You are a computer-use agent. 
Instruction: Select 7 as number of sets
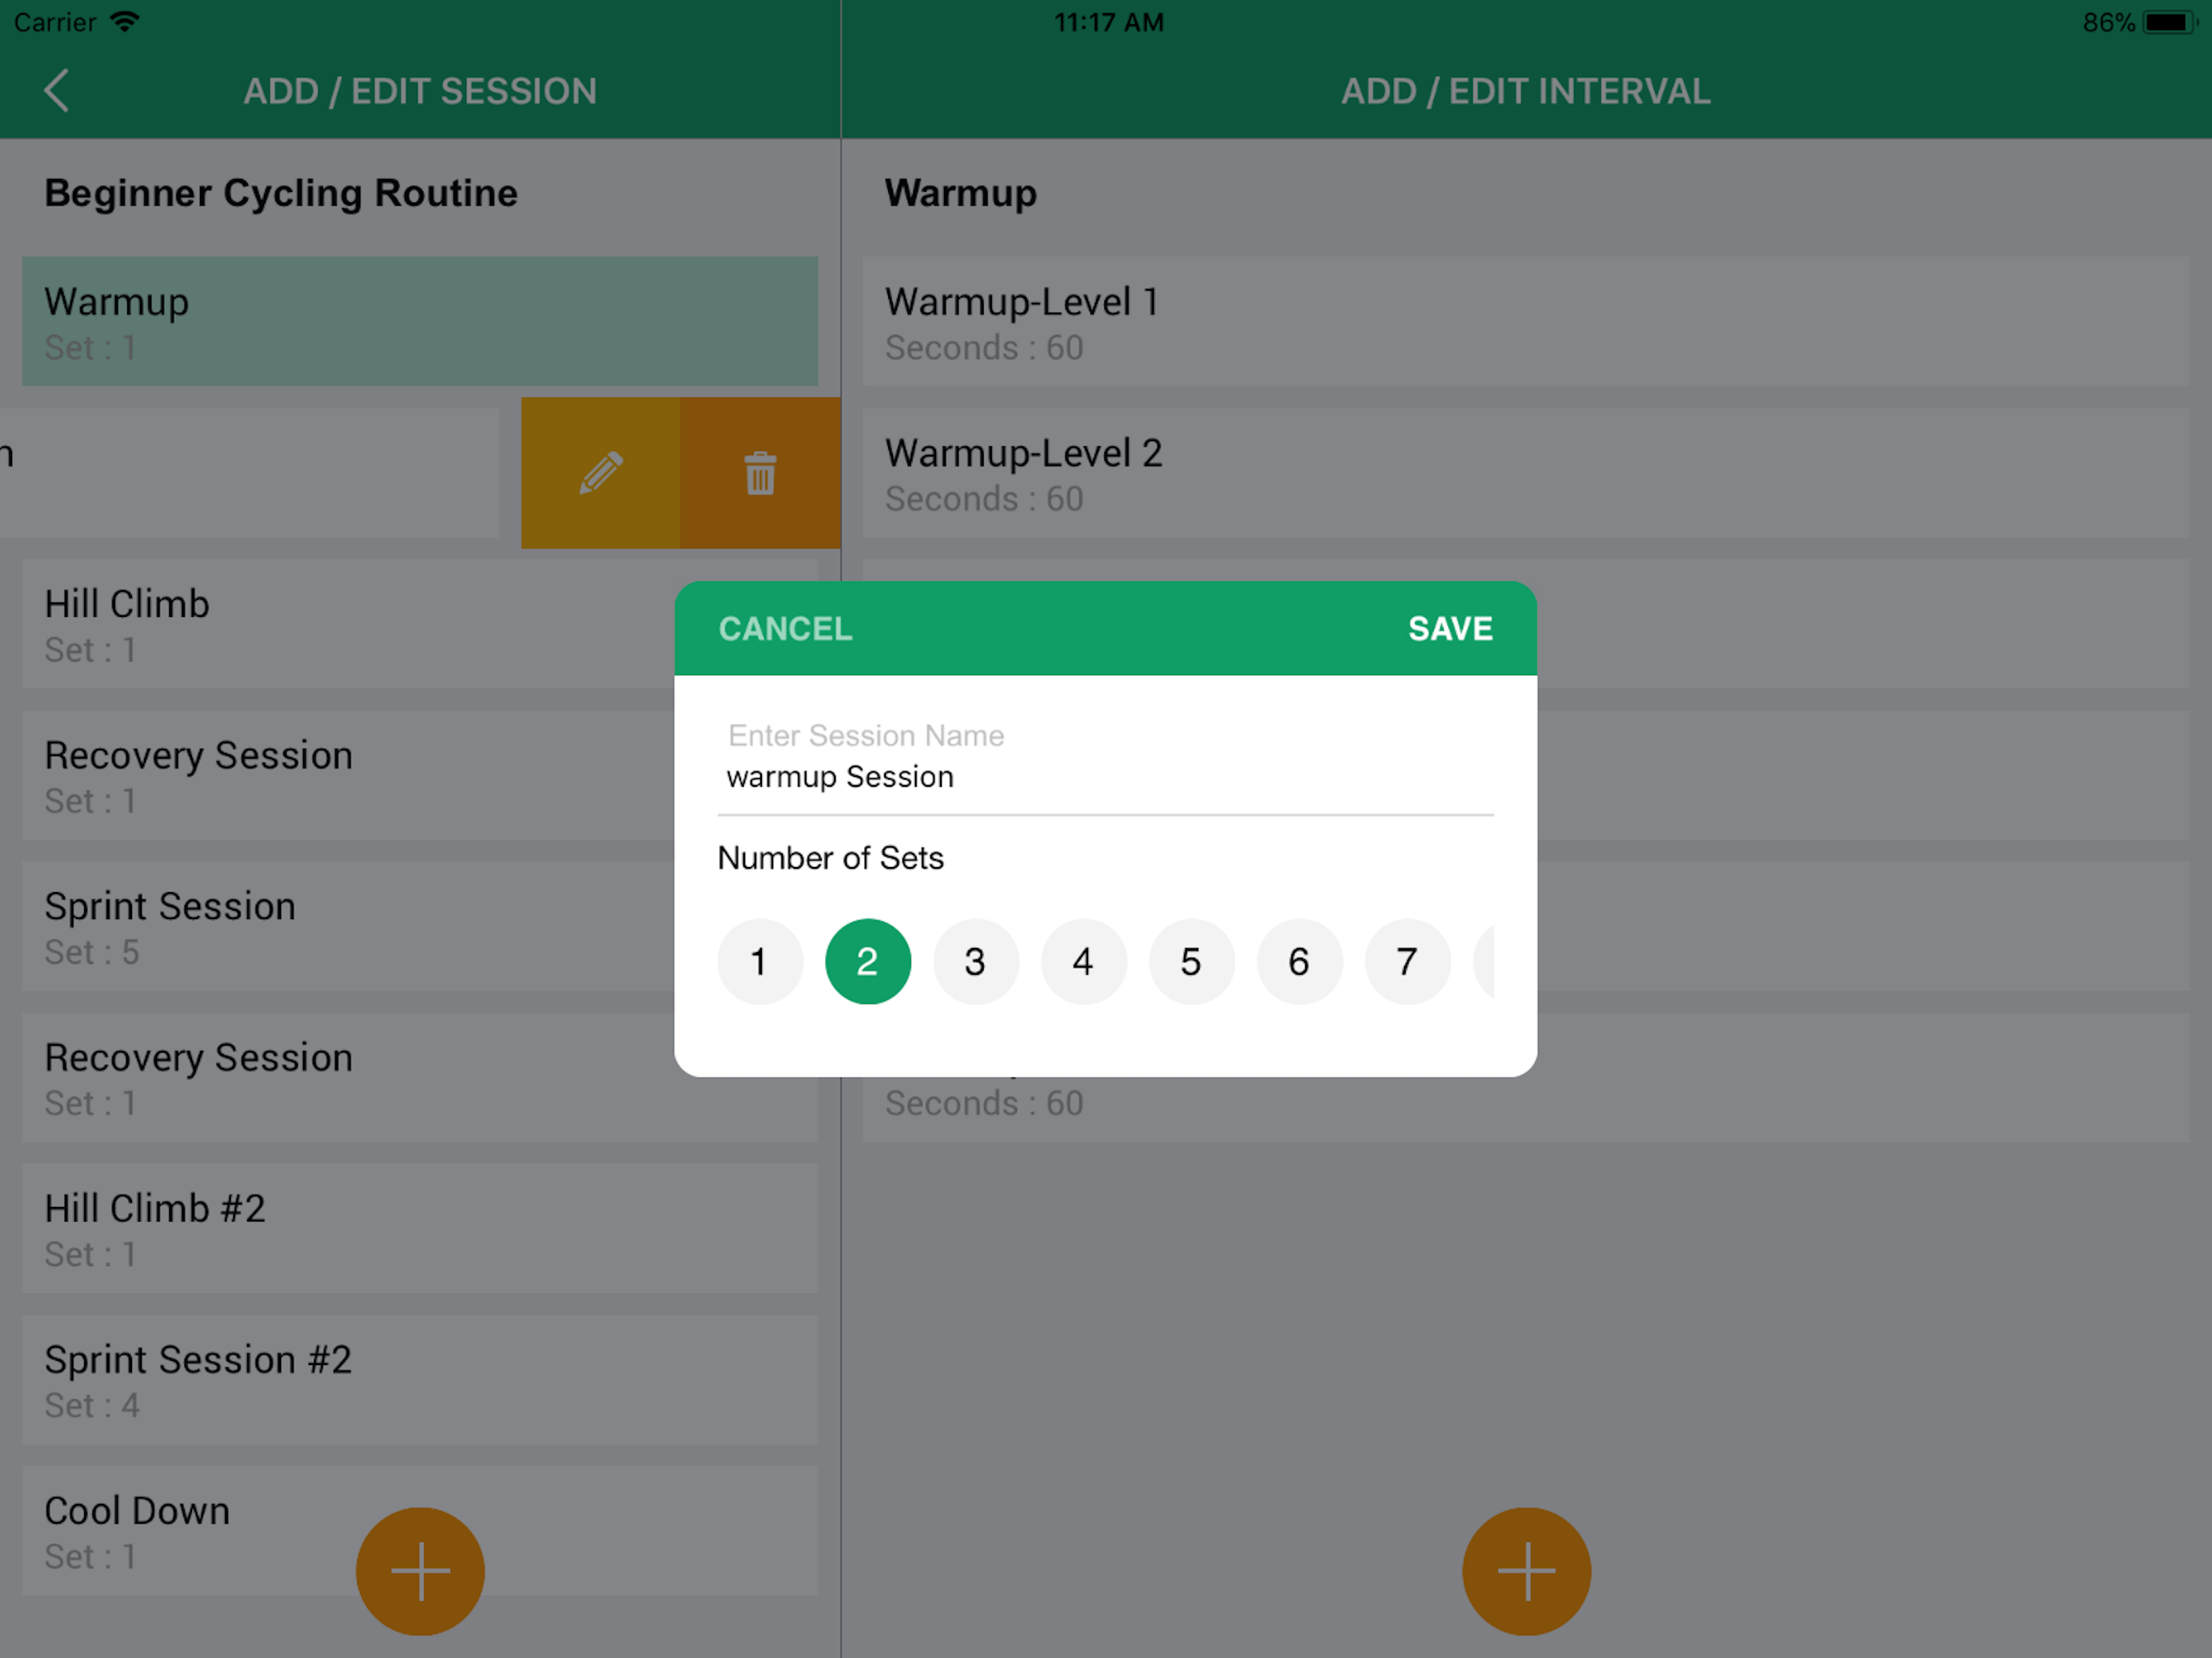[x=1407, y=962]
